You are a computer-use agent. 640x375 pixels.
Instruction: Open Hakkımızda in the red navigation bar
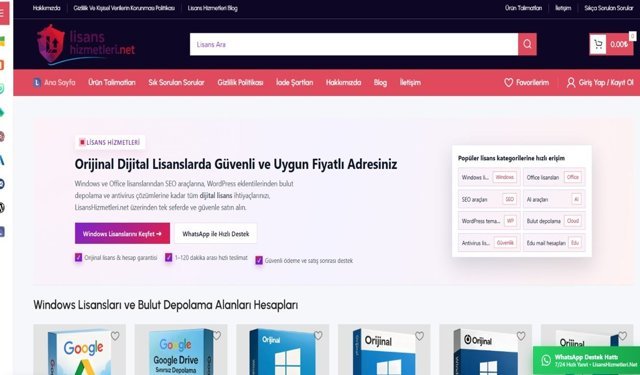pos(344,82)
